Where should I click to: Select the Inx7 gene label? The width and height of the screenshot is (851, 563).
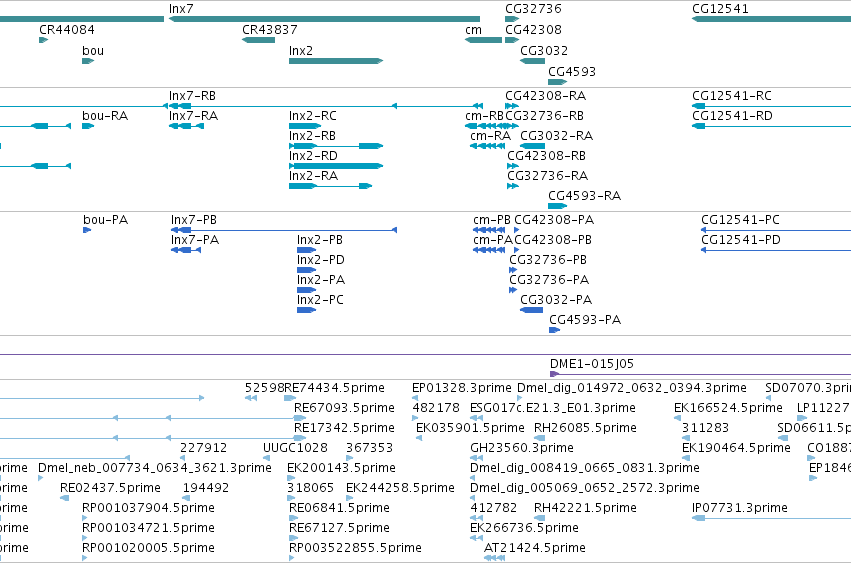(181, 9)
